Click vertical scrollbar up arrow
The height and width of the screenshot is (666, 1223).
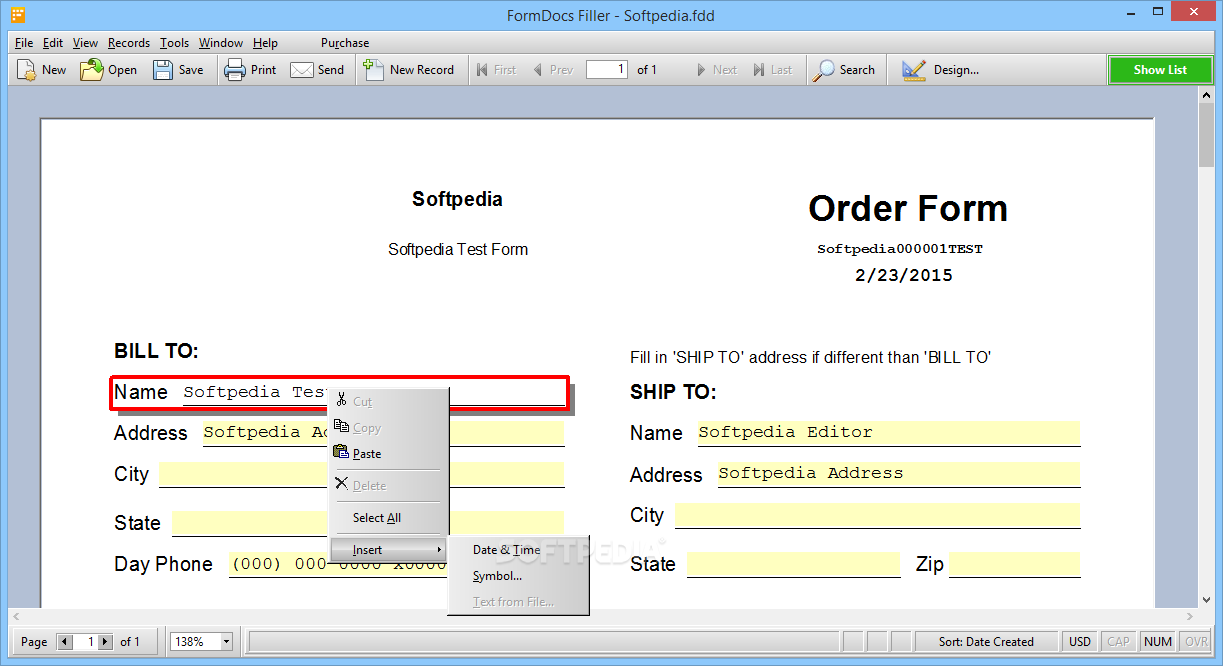point(1207,95)
